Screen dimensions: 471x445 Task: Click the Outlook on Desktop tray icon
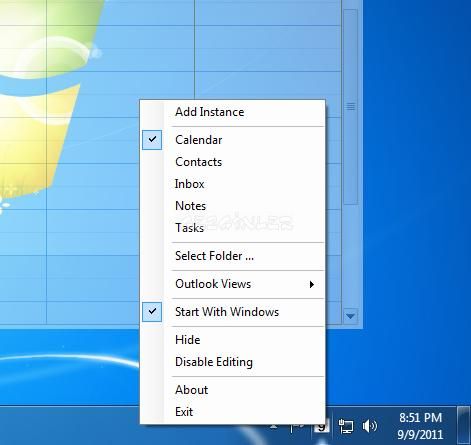click(321, 427)
